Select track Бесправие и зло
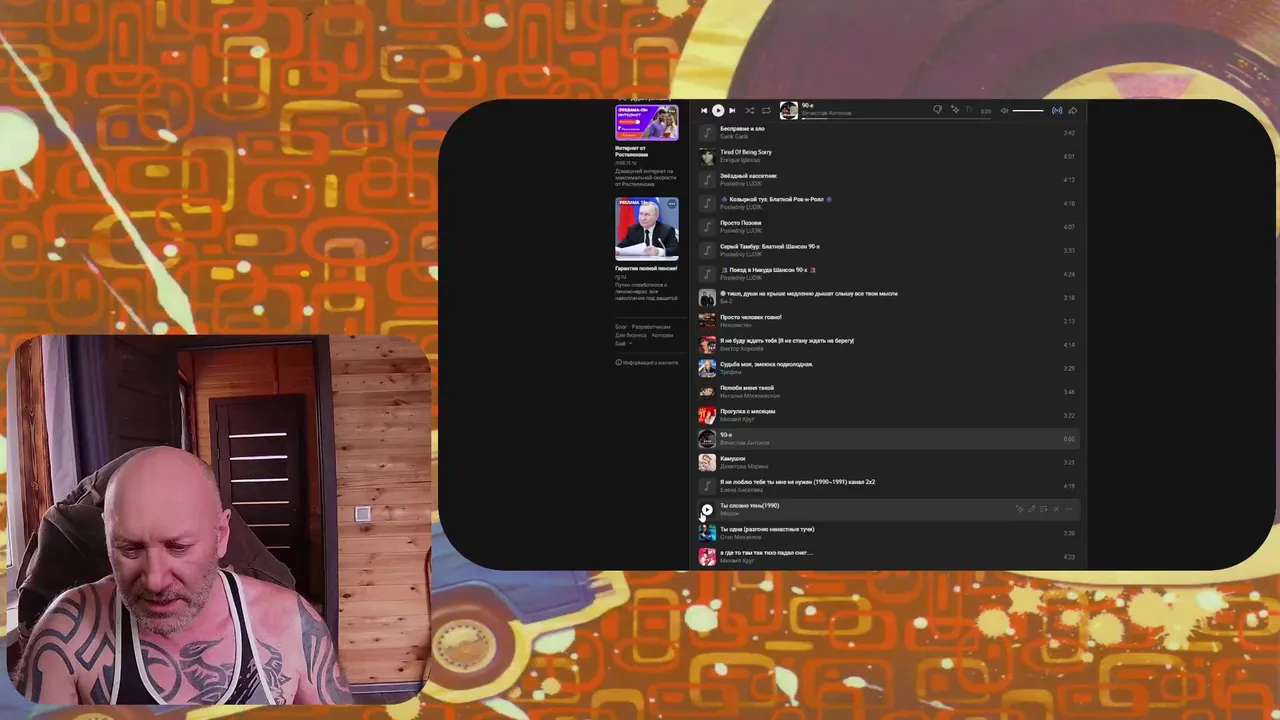 [x=742, y=129]
